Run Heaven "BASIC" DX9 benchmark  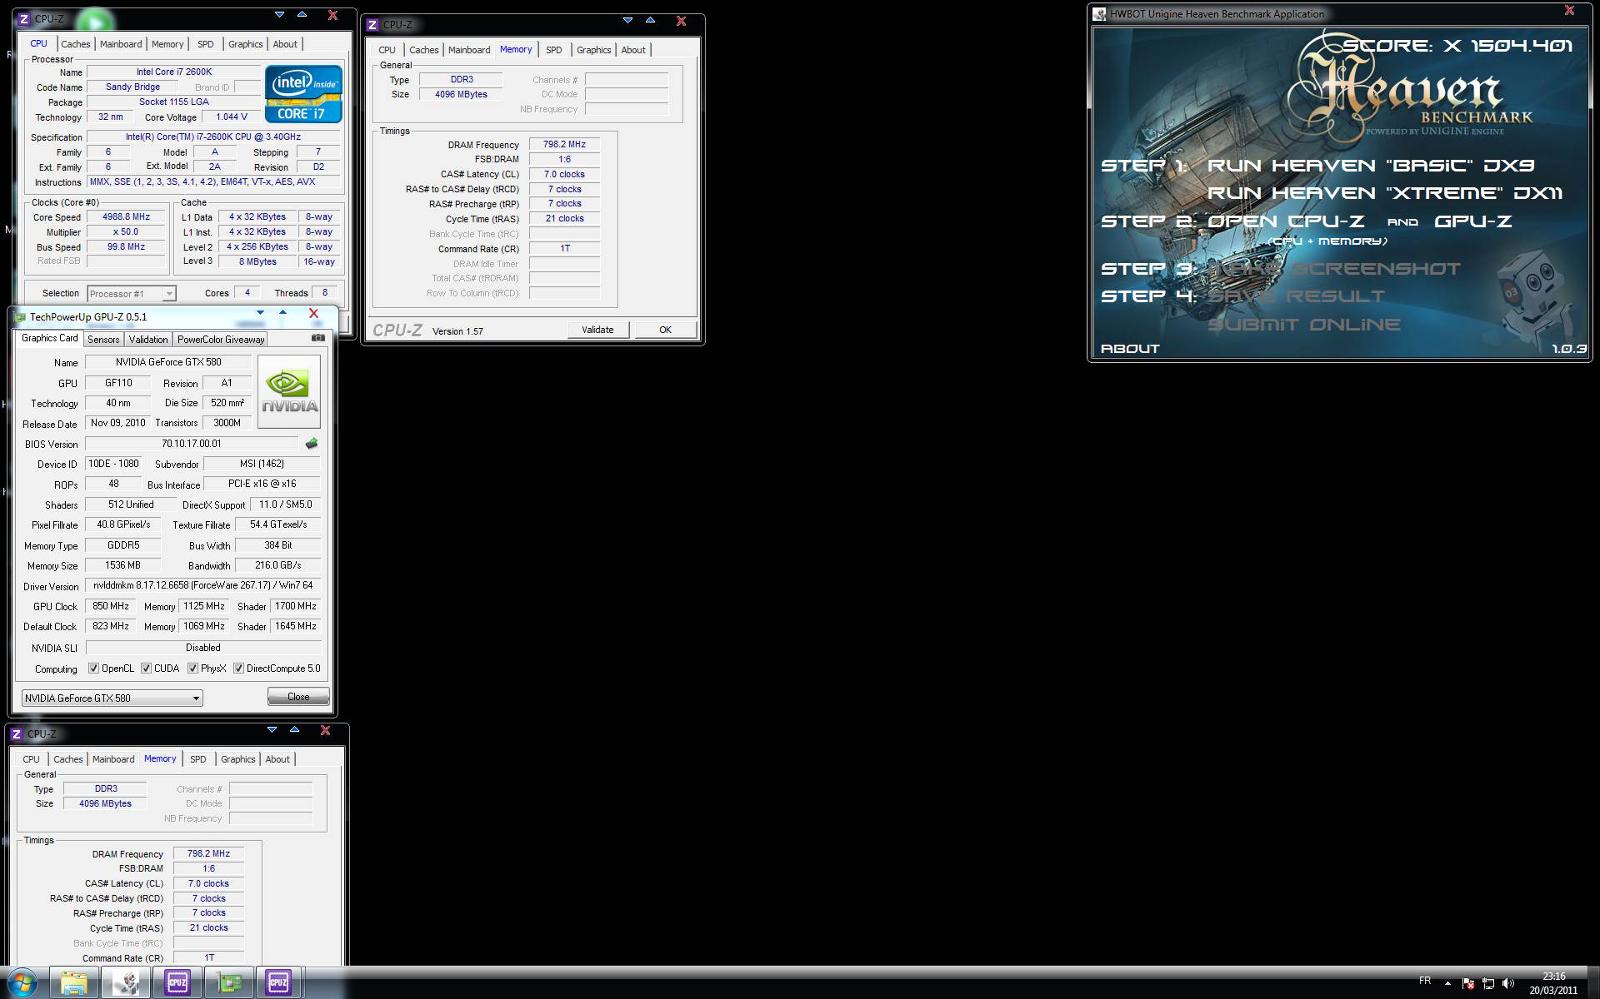point(1370,165)
